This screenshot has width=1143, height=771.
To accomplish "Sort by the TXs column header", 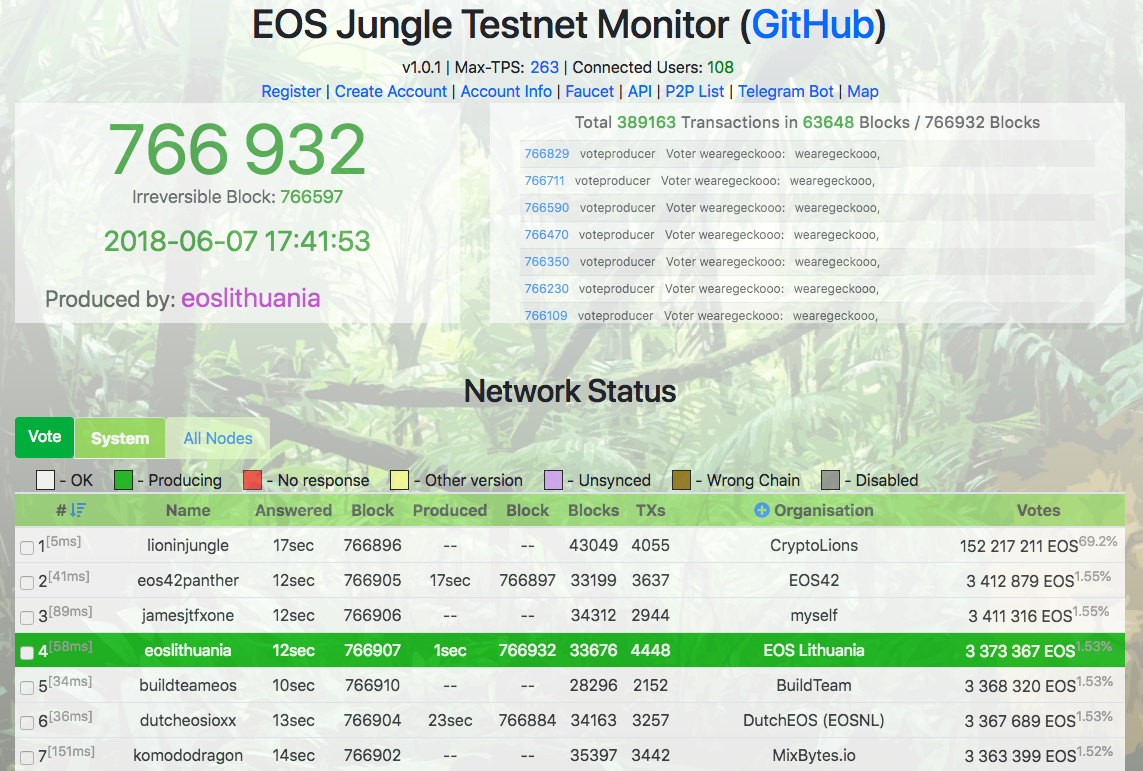I will coord(650,510).
